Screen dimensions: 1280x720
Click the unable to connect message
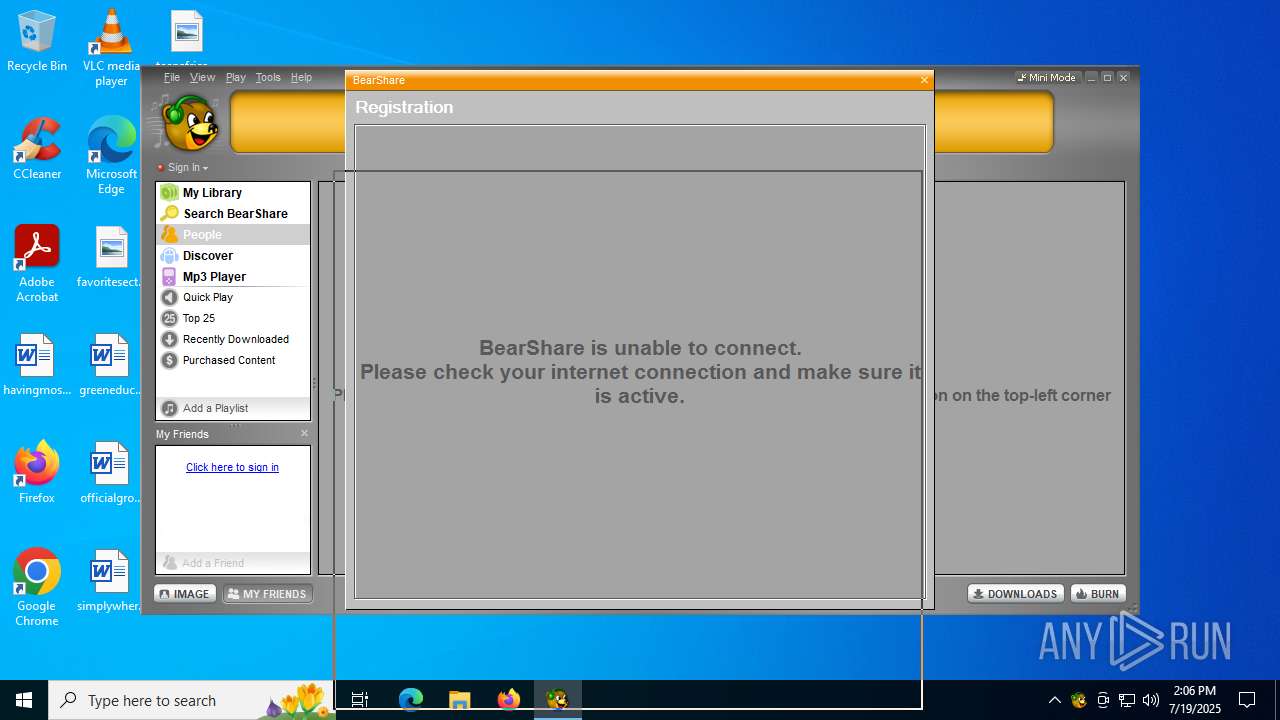pyautogui.click(x=640, y=372)
